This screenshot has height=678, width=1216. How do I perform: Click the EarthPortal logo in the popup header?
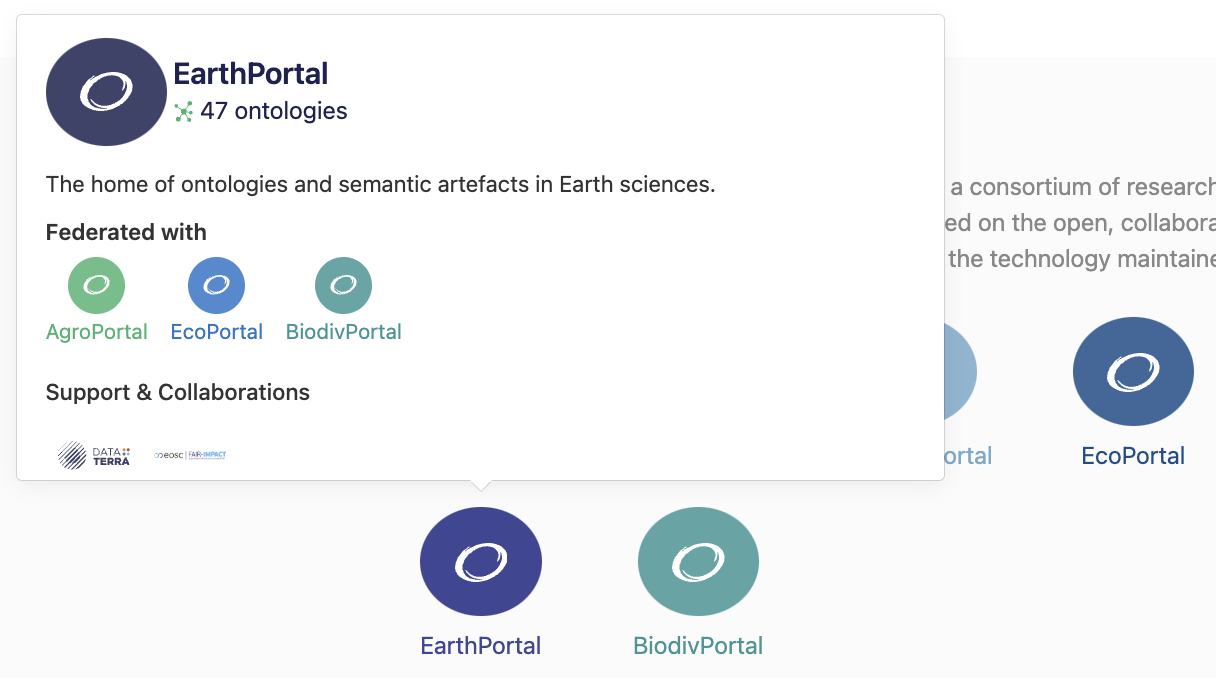[x=106, y=91]
